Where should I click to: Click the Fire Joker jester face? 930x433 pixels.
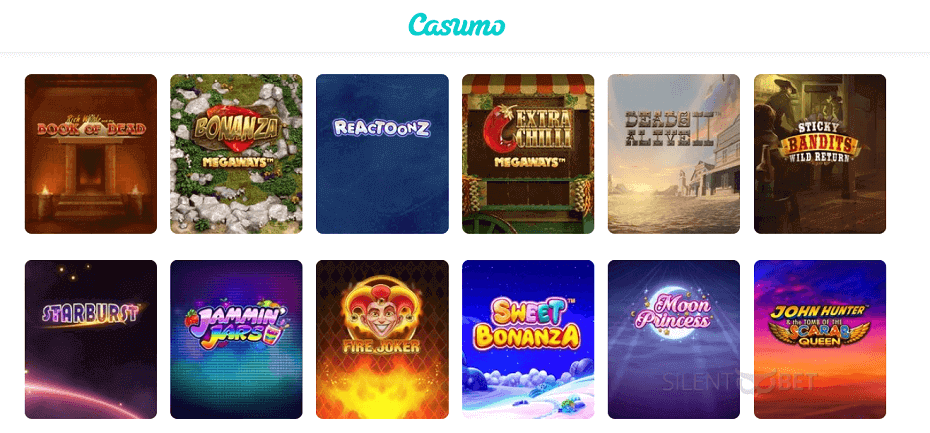pos(382,313)
